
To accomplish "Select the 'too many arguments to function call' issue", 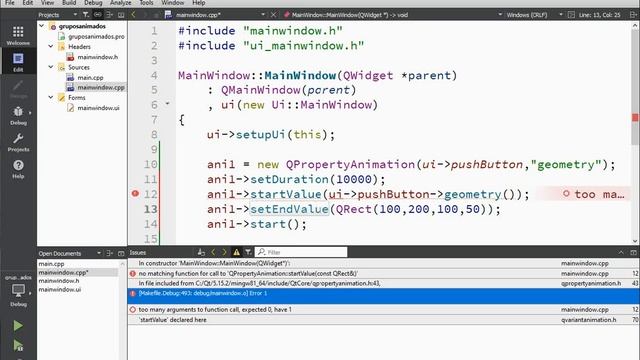I will 384,309.
